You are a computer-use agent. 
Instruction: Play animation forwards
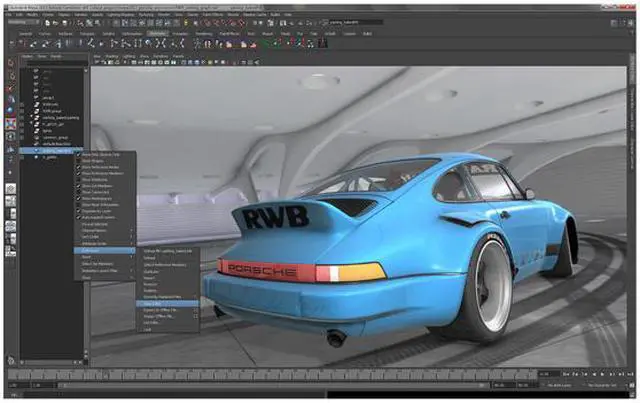tap(602, 374)
